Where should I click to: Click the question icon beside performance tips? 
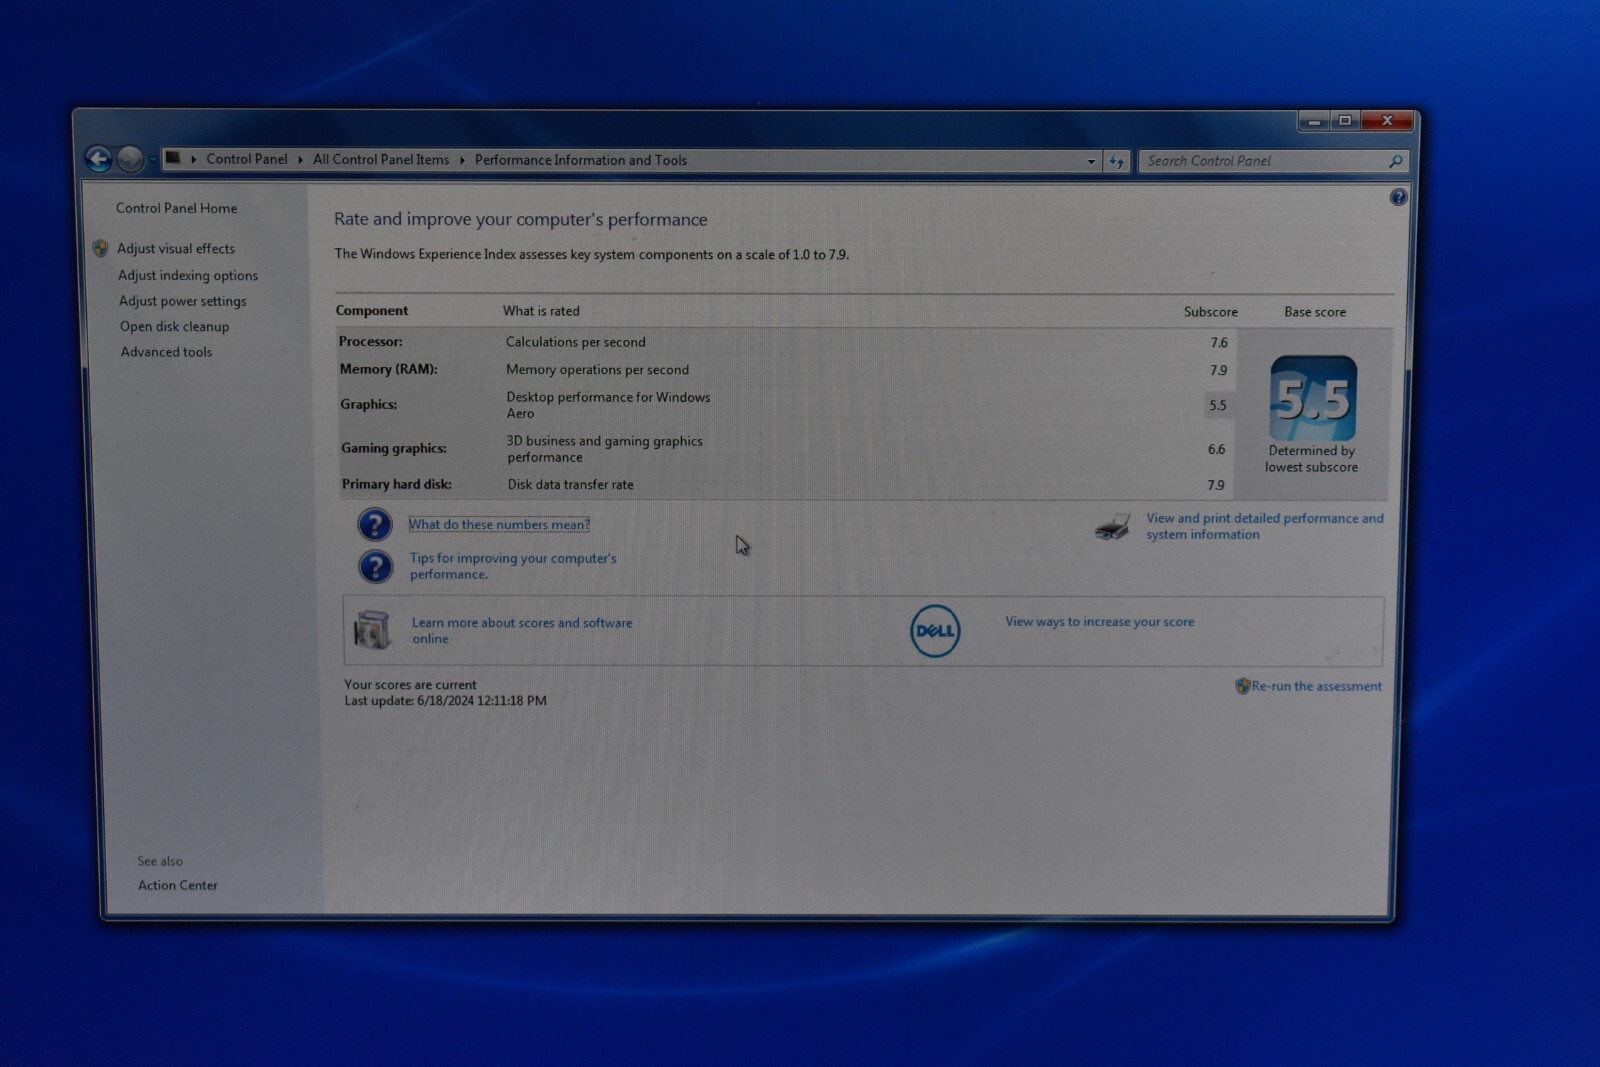375,567
